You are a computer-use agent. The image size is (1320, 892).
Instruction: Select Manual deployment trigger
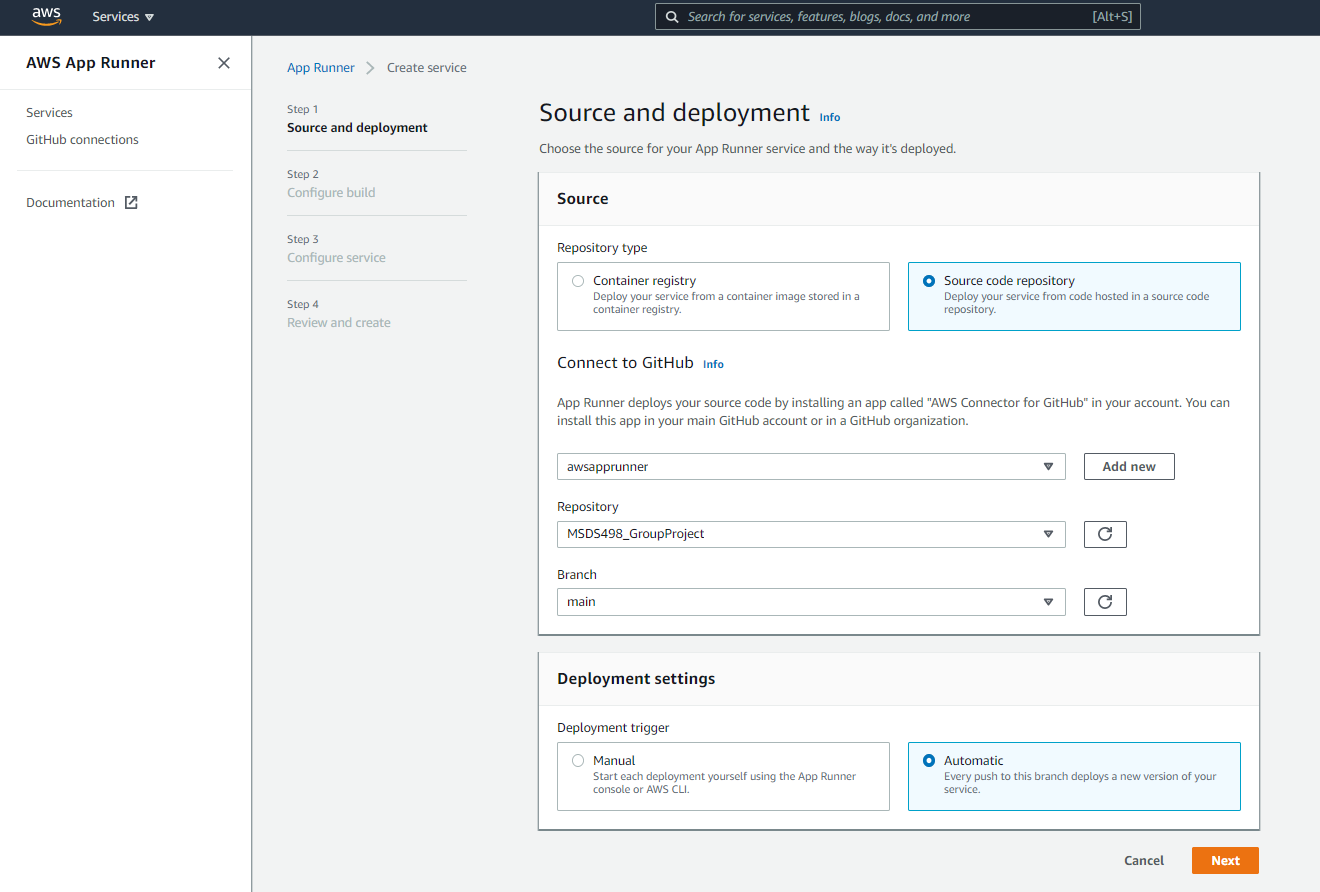[x=723, y=776]
